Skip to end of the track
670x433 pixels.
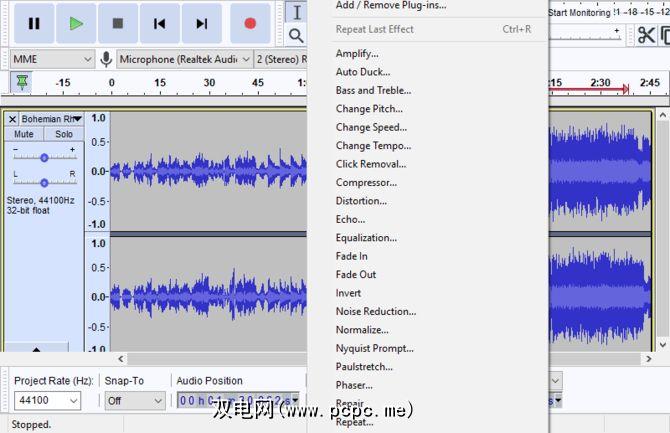coord(202,23)
